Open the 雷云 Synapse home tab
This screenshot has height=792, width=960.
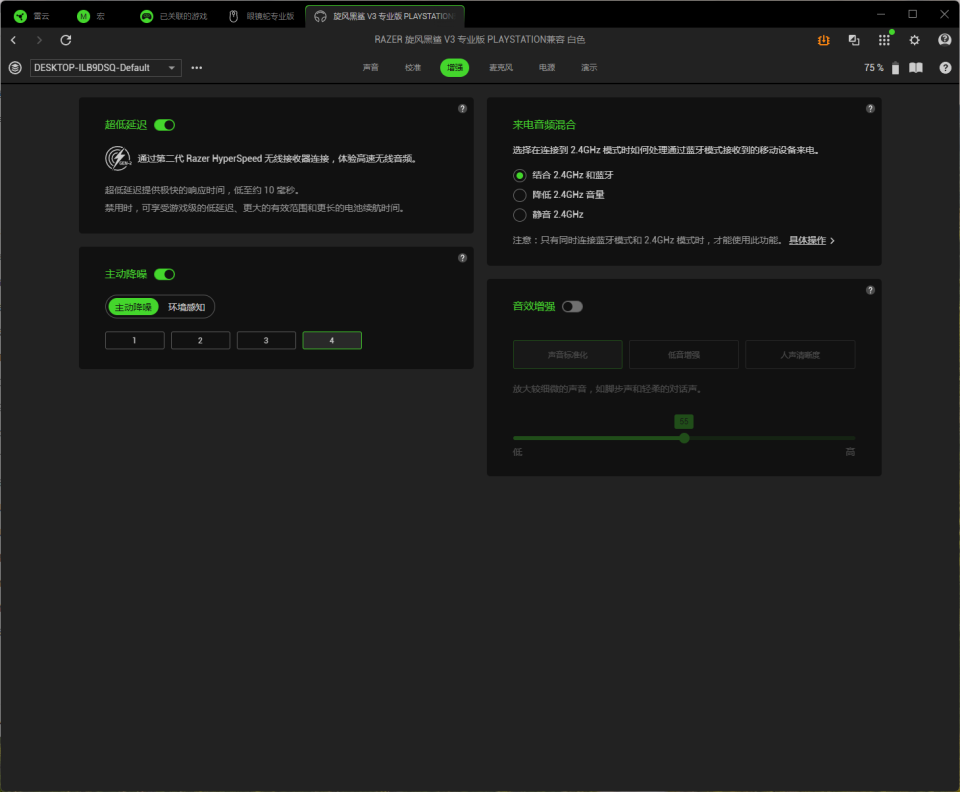point(32,17)
